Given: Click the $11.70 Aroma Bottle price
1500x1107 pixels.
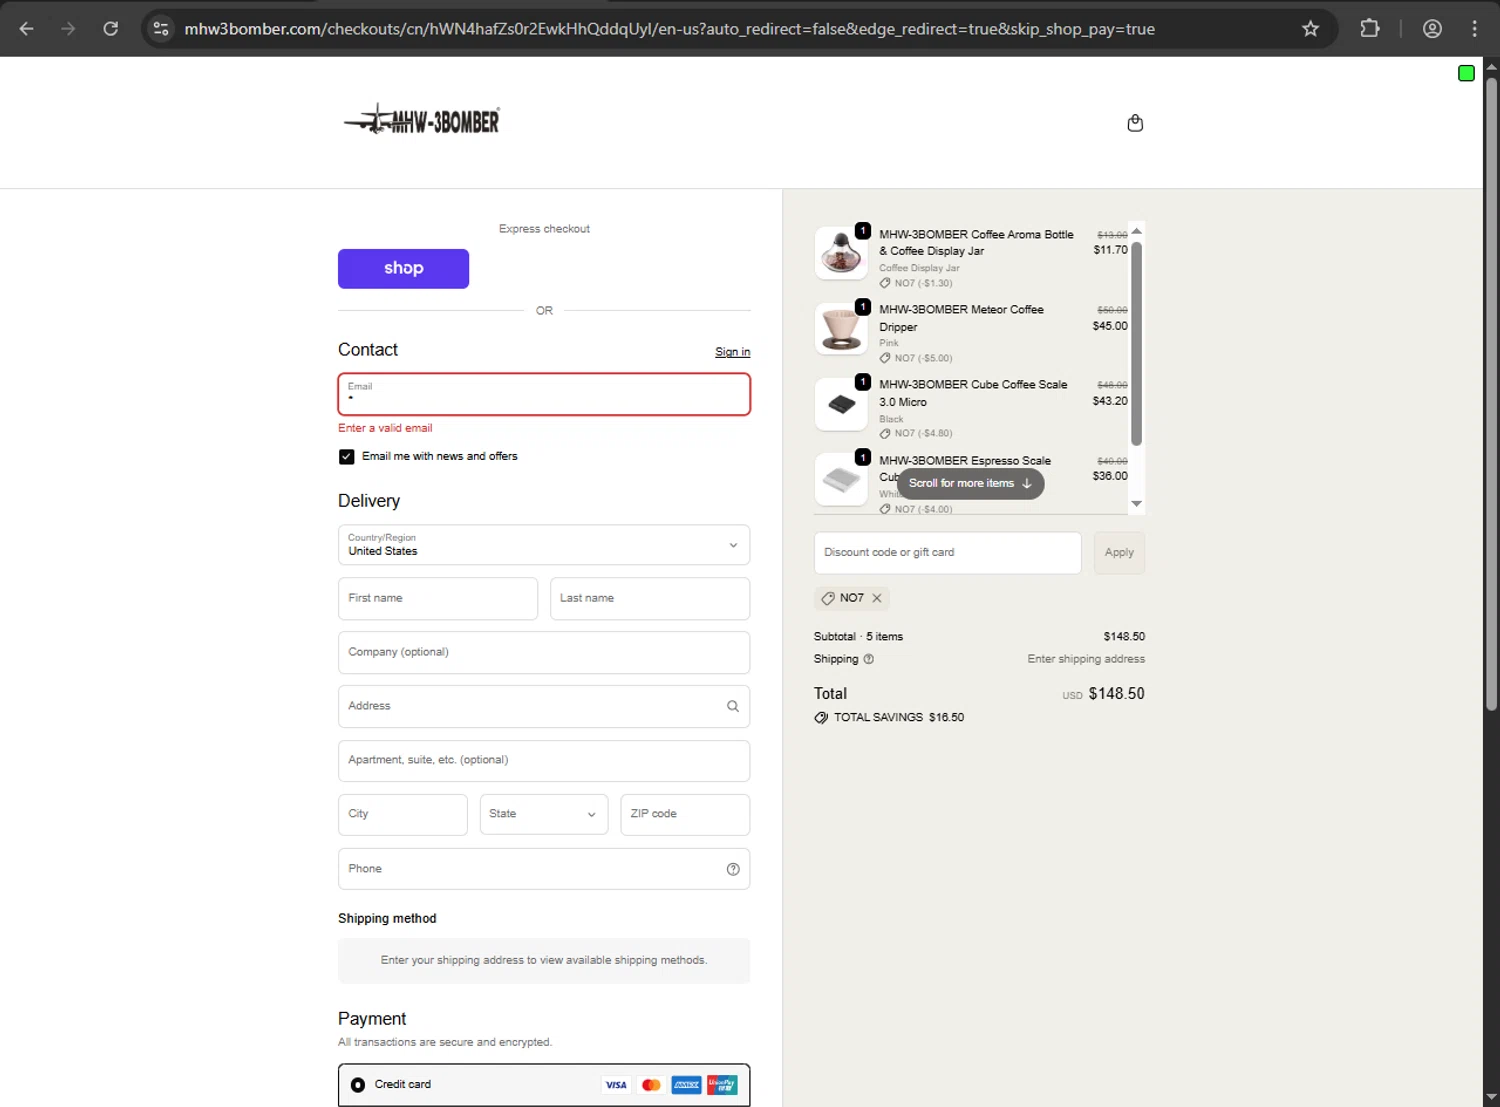Looking at the screenshot, I should pos(1110,250).
